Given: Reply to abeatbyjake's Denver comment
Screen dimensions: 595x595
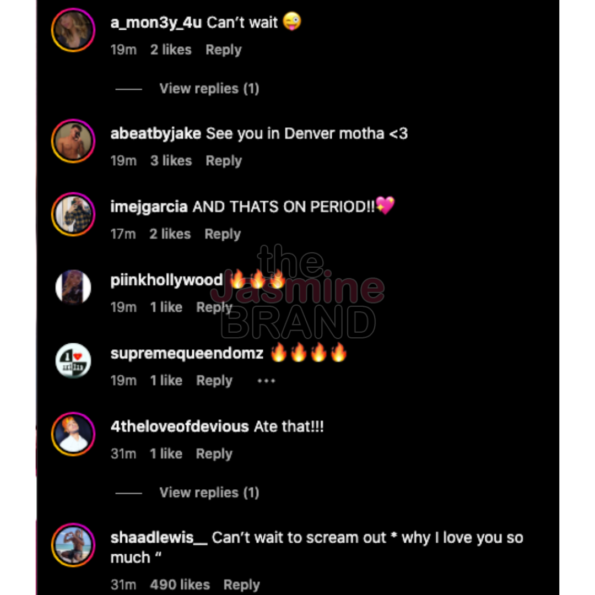Looking at the screenshot, I should tap(224, 161).
